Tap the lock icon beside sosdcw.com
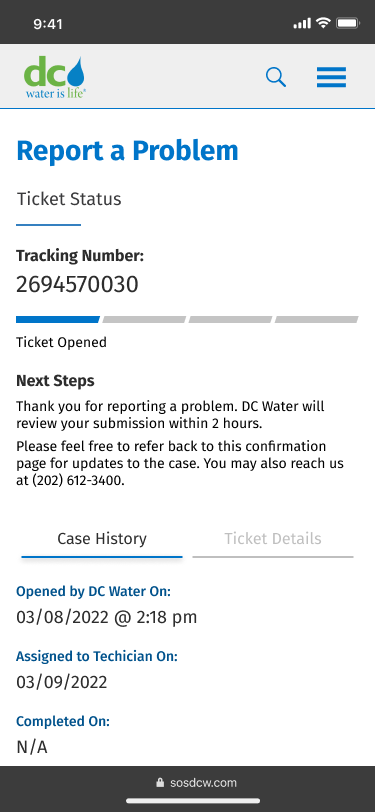375x812 pixels. pos(160,782)
